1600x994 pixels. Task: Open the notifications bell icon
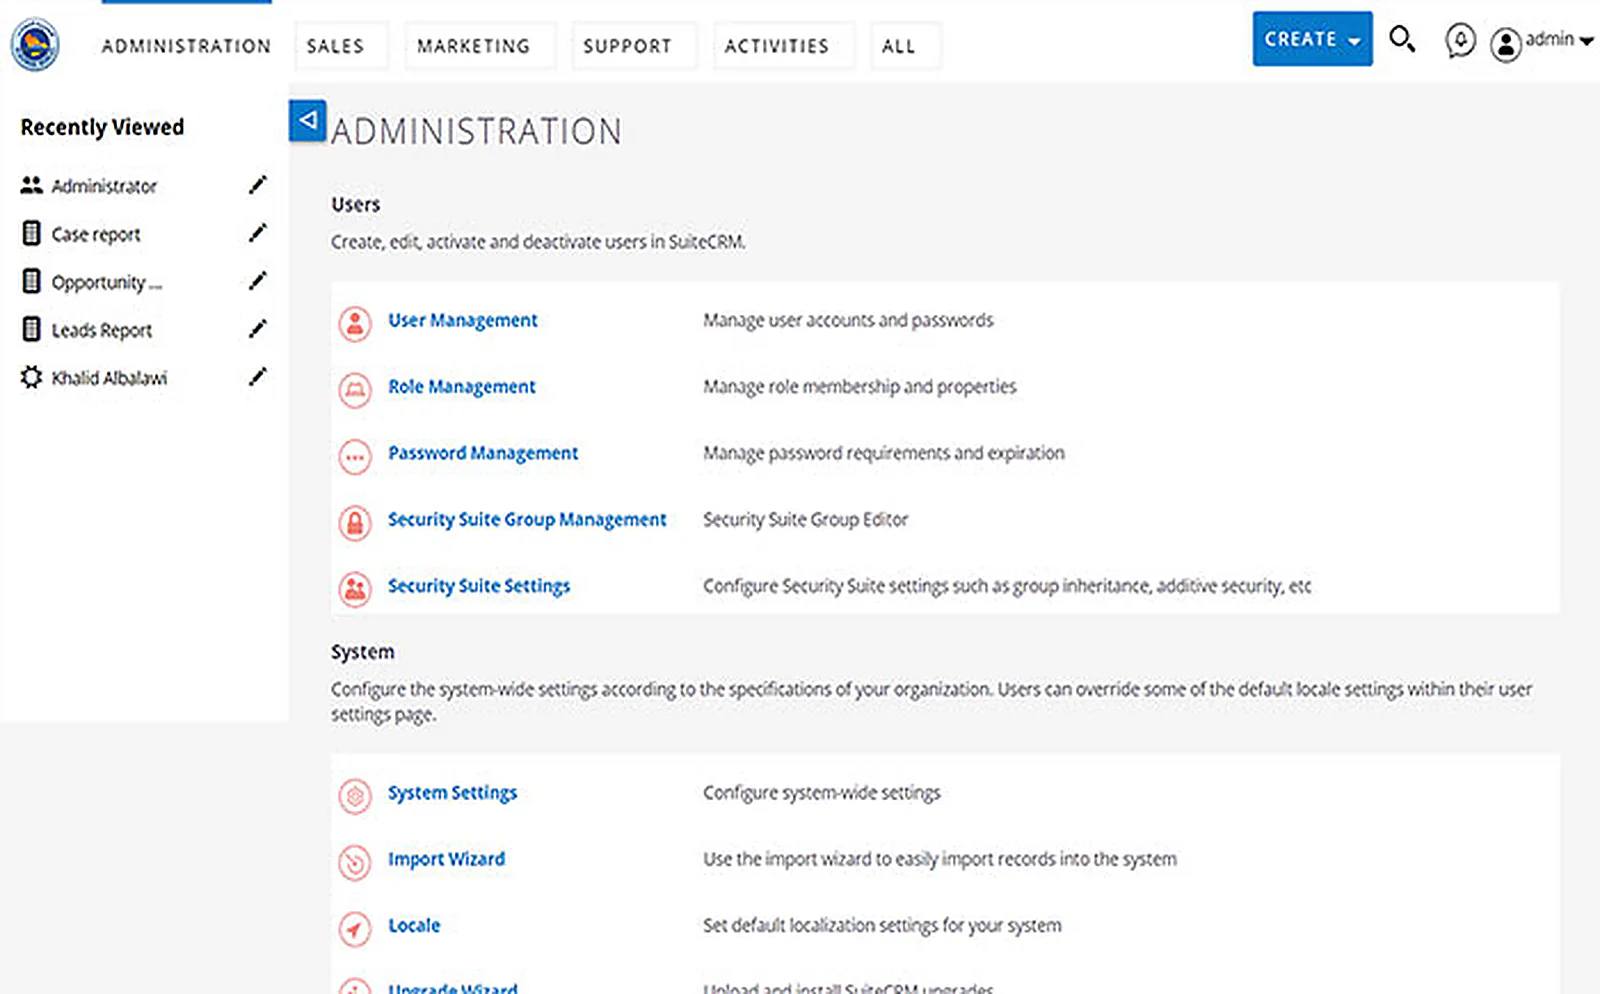click(x=1460, y=41)
